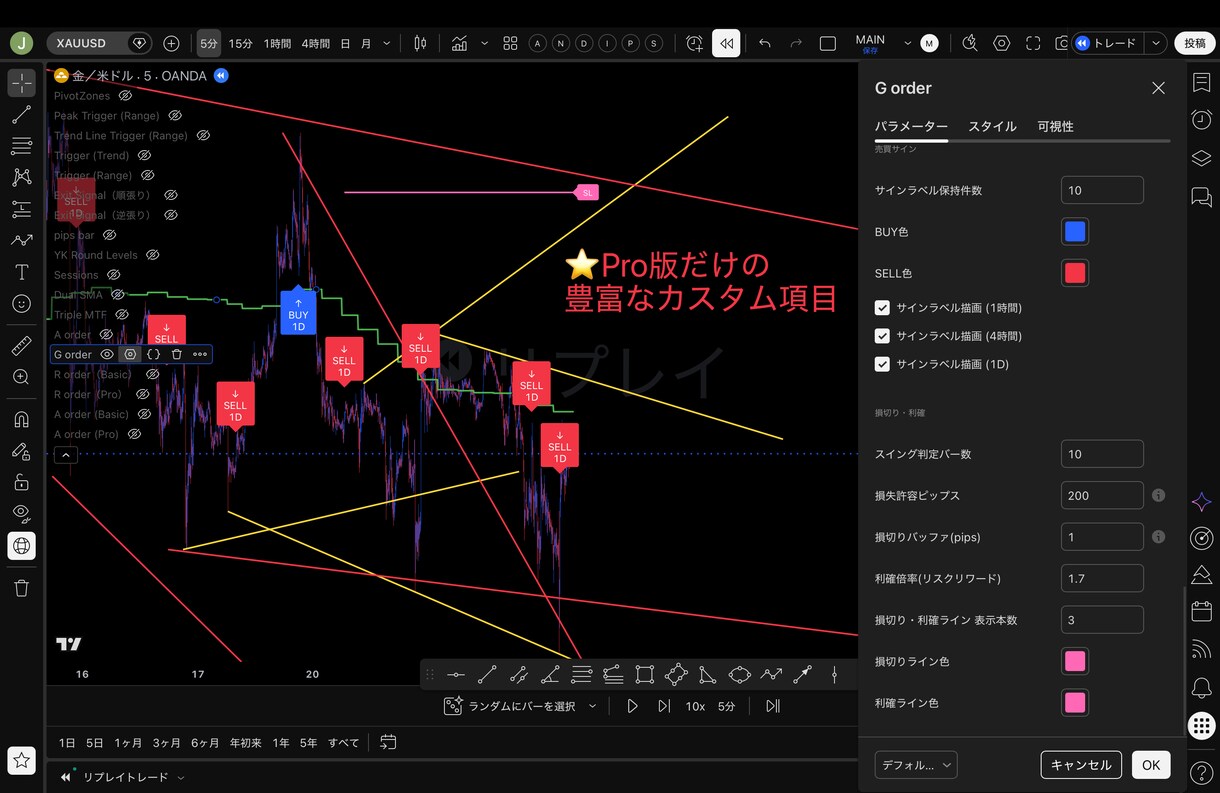Click the 投稿 publish button
This screenshot has height=793, width=1220.
tap(1195, 43)
